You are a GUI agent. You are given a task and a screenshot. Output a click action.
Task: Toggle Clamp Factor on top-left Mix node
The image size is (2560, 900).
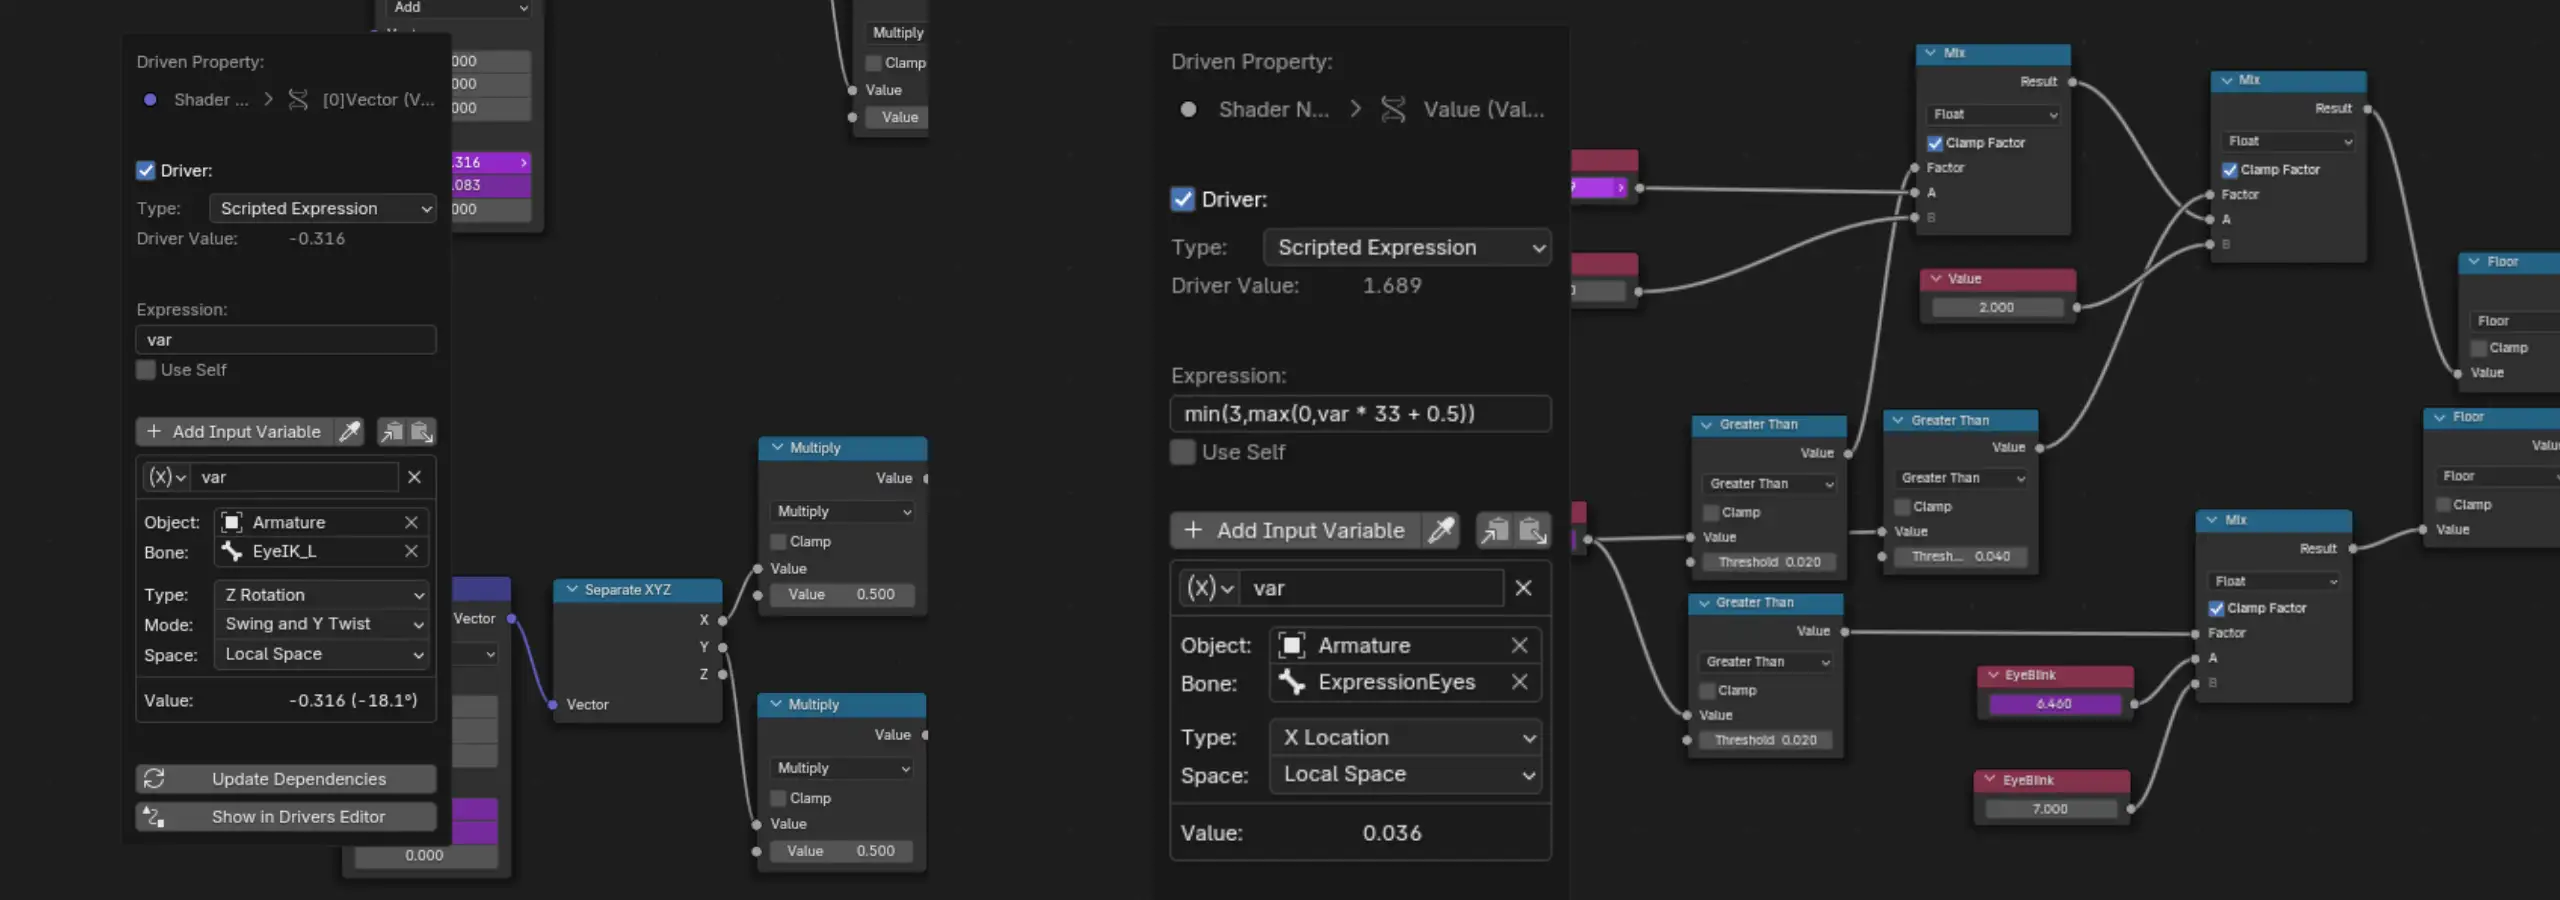click(1935, 143)
